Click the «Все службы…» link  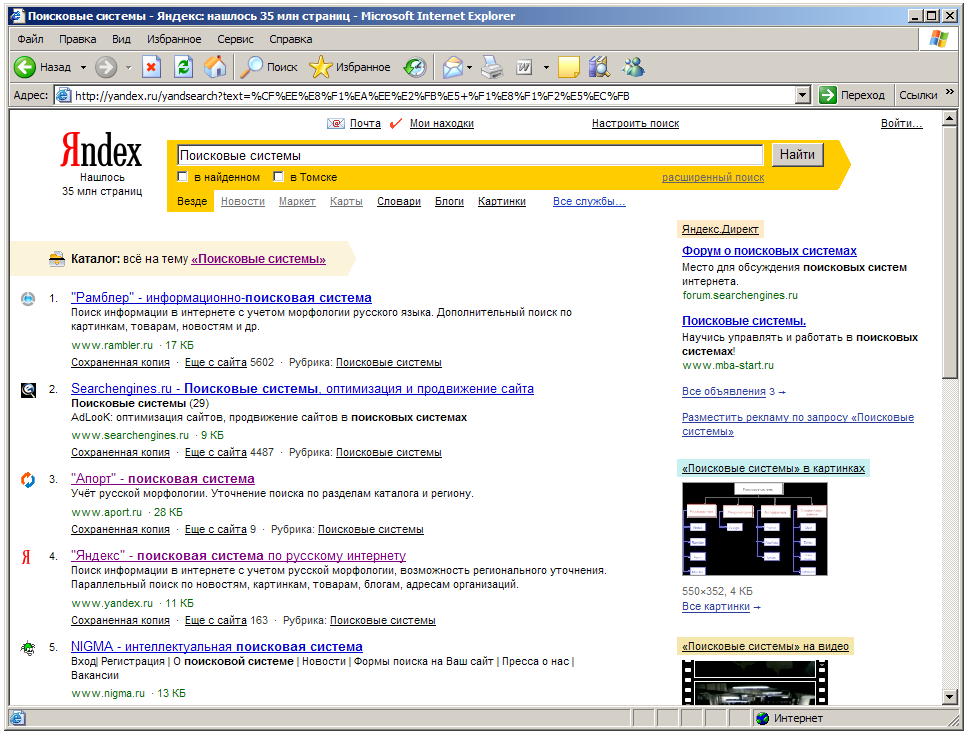[x=589, y=201]
